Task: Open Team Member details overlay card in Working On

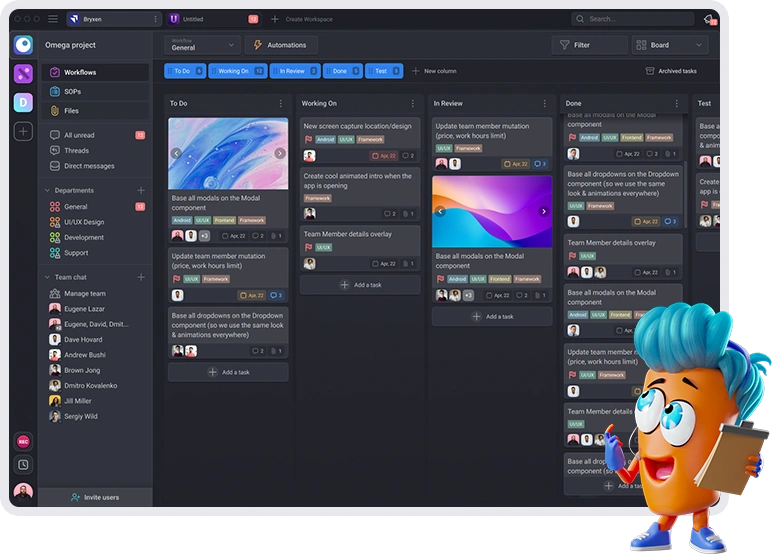Action: [360, 248]
